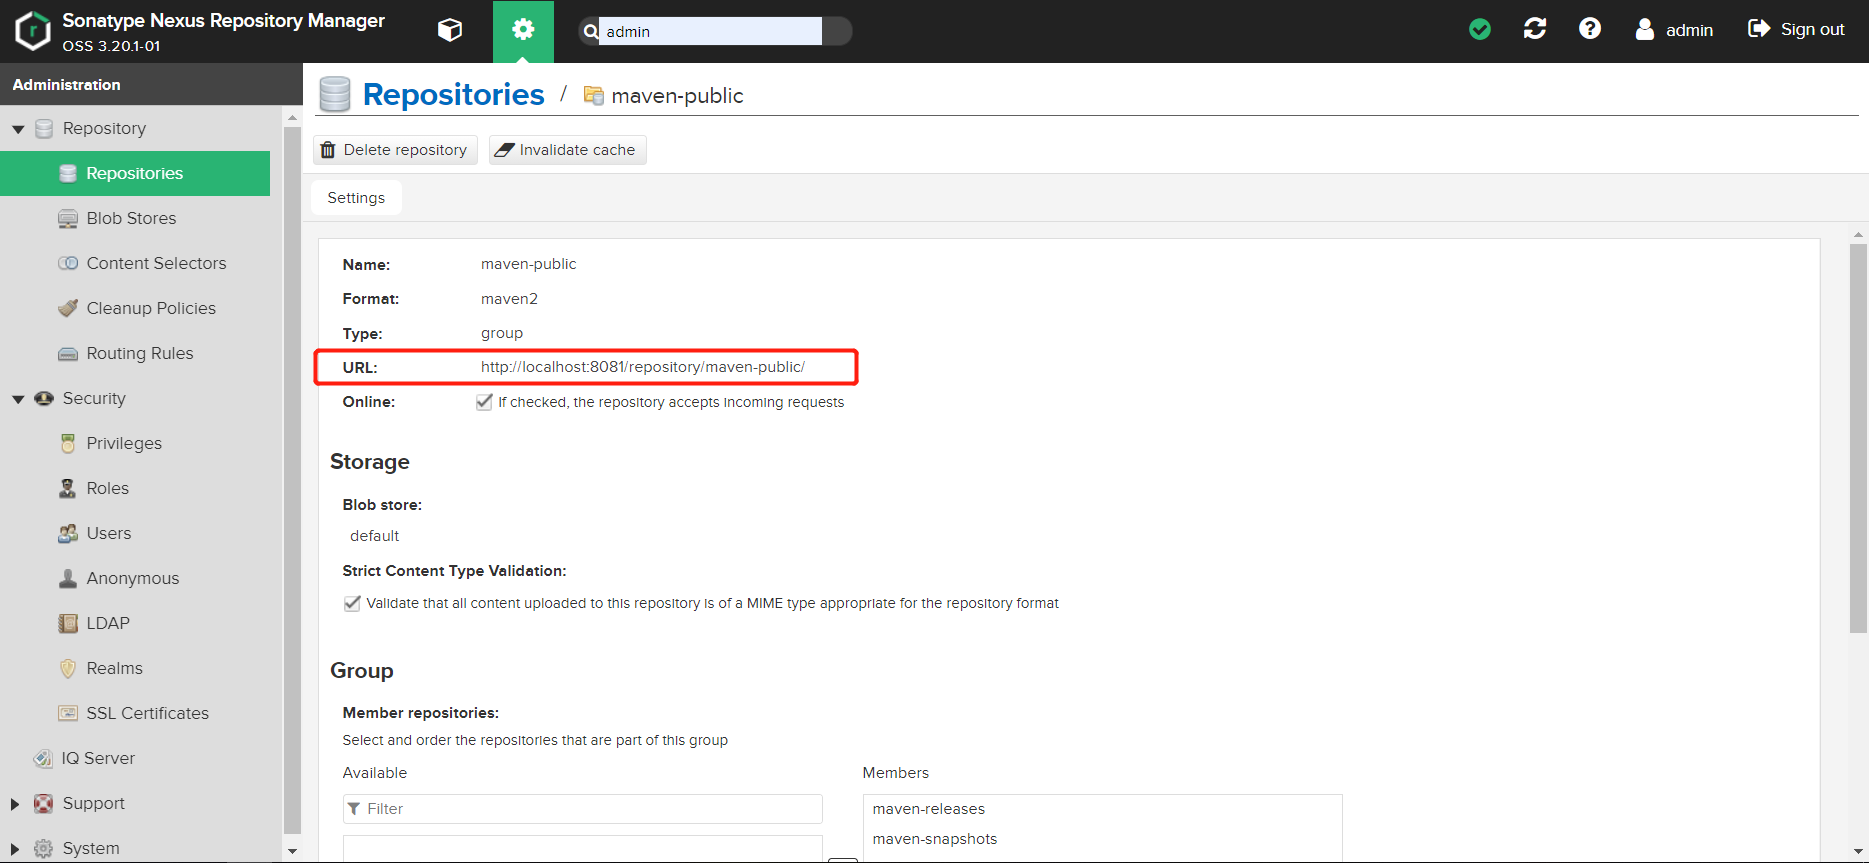Click the main panel vertical scrollbar
This screenshot has height=863, width=1869.
[x=1858, y=438]
